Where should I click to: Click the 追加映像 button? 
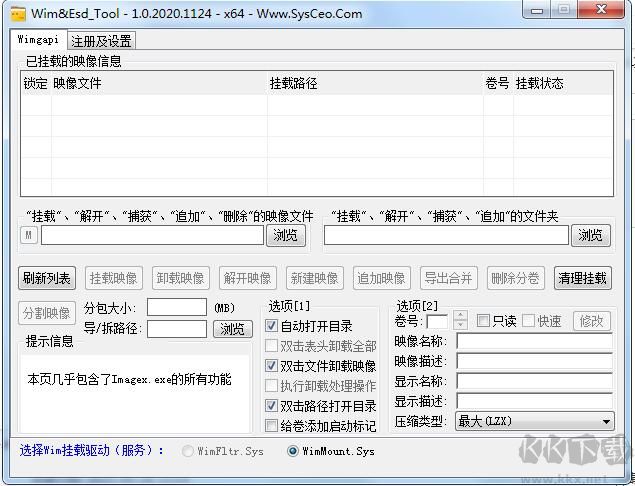click(381, 278)
